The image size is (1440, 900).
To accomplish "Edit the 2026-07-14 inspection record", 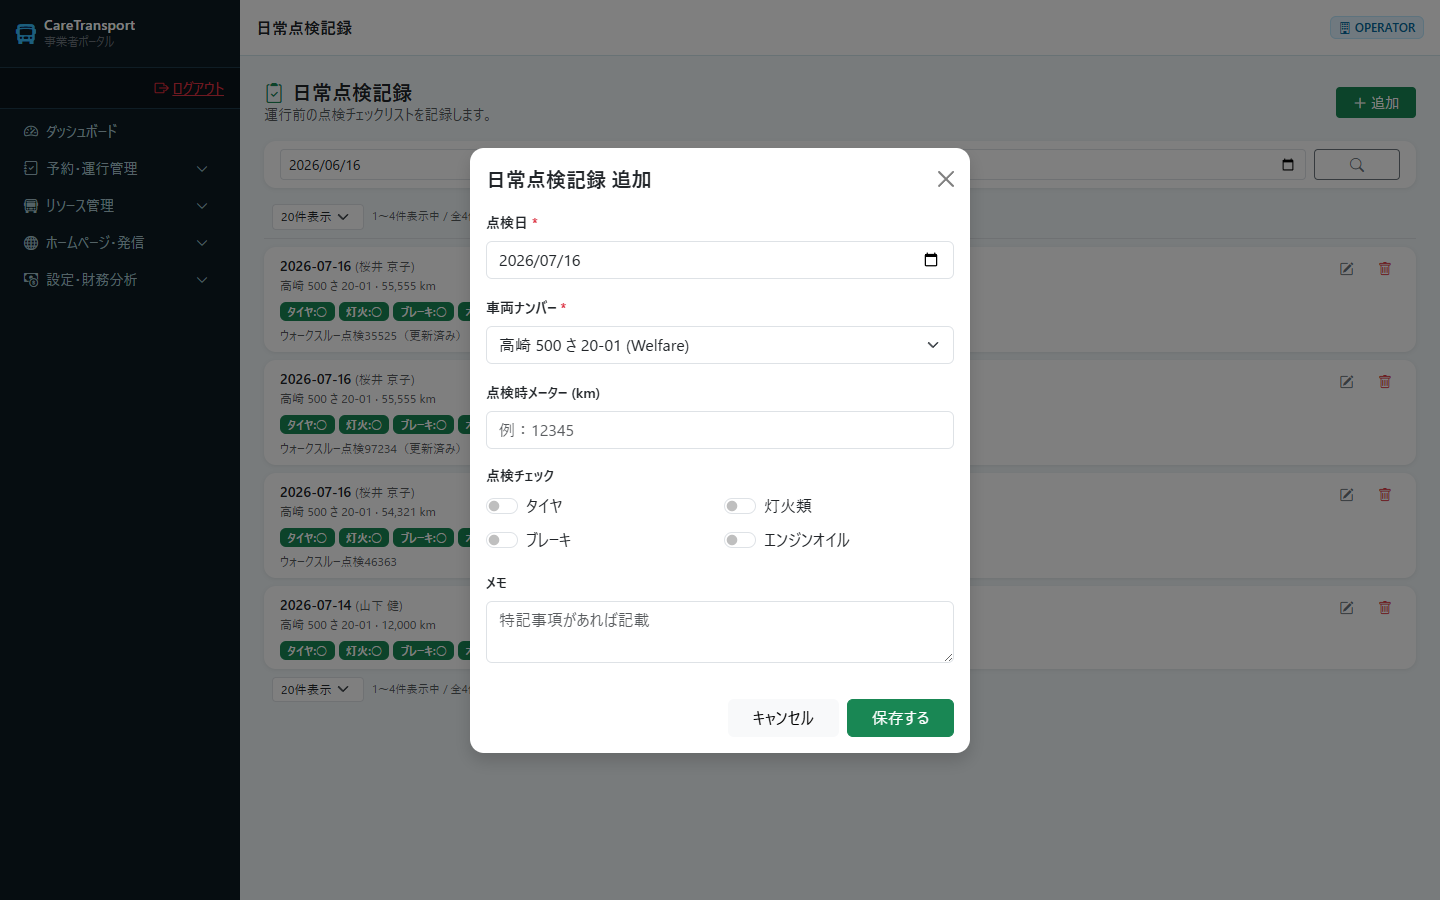I will pos(1347,608).
